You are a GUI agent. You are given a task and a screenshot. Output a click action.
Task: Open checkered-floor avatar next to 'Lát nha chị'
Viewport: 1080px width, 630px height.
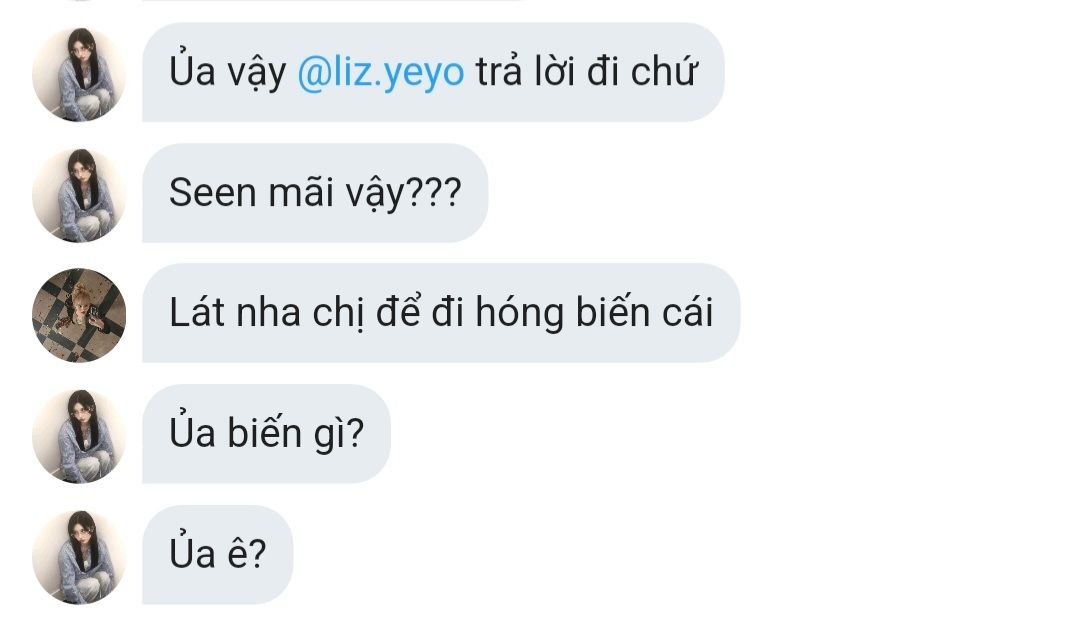(x=79, y=315)
